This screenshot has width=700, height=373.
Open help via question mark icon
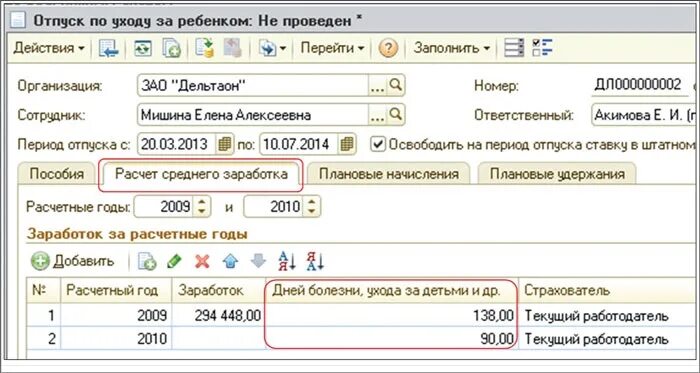[x=388, y=48]
